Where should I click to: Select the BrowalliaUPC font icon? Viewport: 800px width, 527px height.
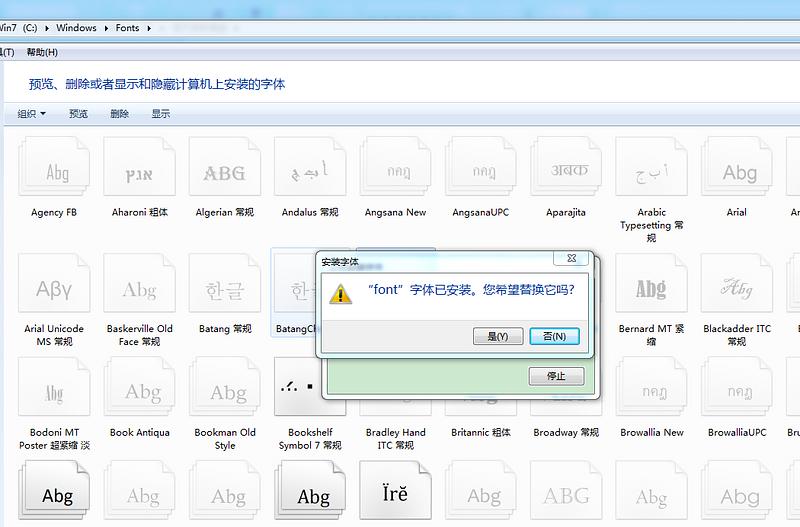(737, 386)
